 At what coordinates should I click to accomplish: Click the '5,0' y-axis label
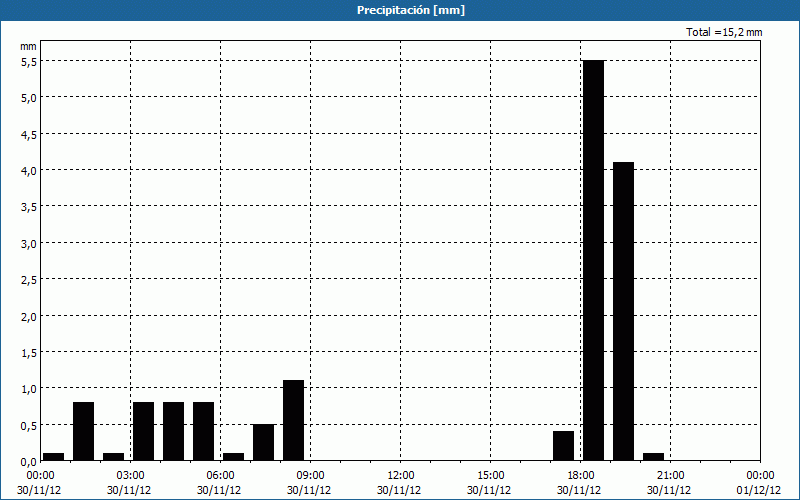coord(29,97)
